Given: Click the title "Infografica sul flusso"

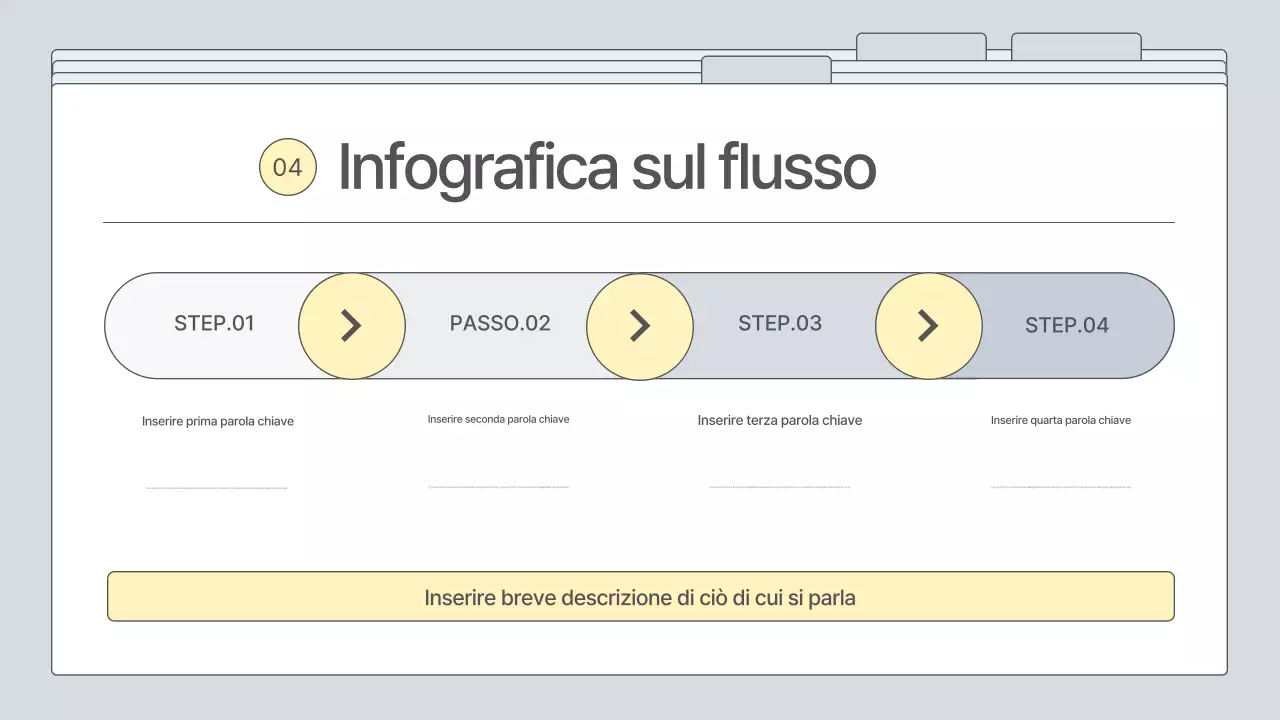Looking at the screenshot, I should [606, 167].
